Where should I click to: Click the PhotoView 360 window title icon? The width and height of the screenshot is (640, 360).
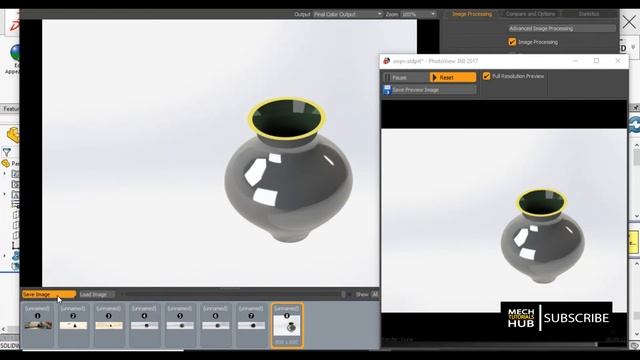[x=387, y=61]
